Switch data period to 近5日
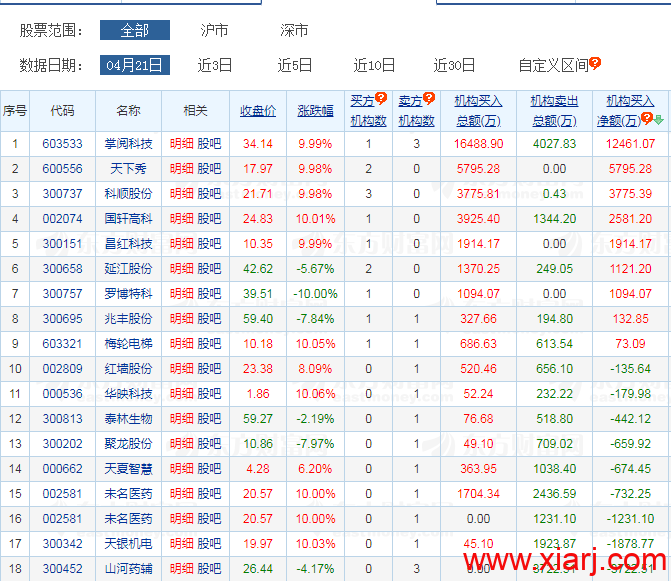Viewport: 671px width, 581px height. pyautogui.click(x=294, y=65)
